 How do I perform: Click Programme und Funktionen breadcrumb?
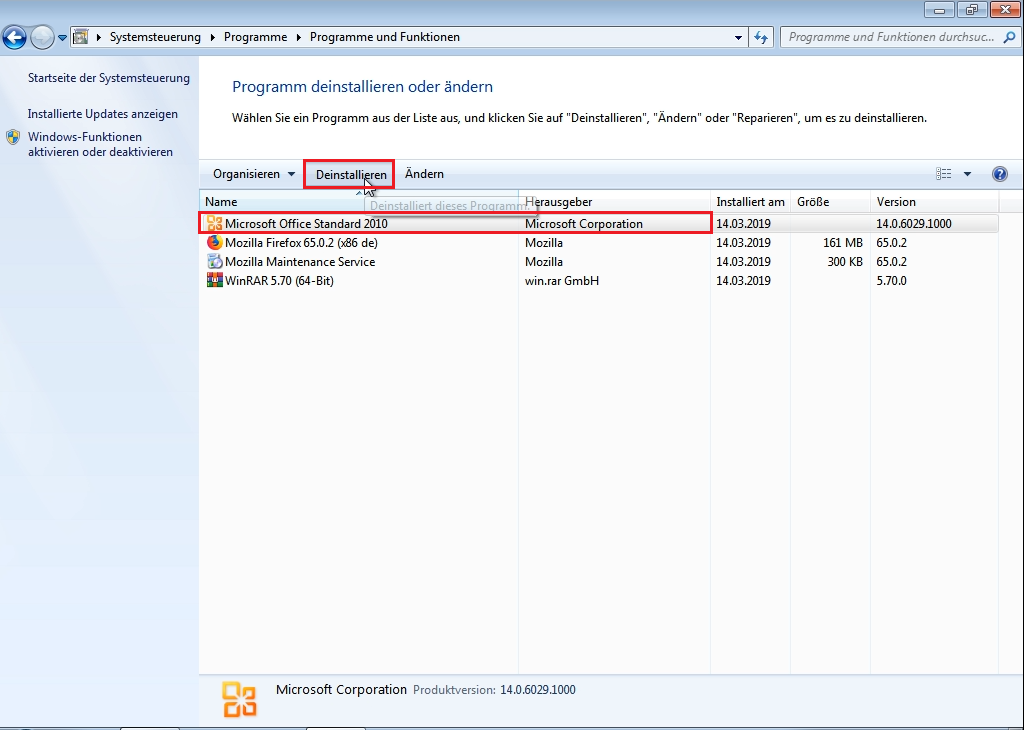(385, 37)
